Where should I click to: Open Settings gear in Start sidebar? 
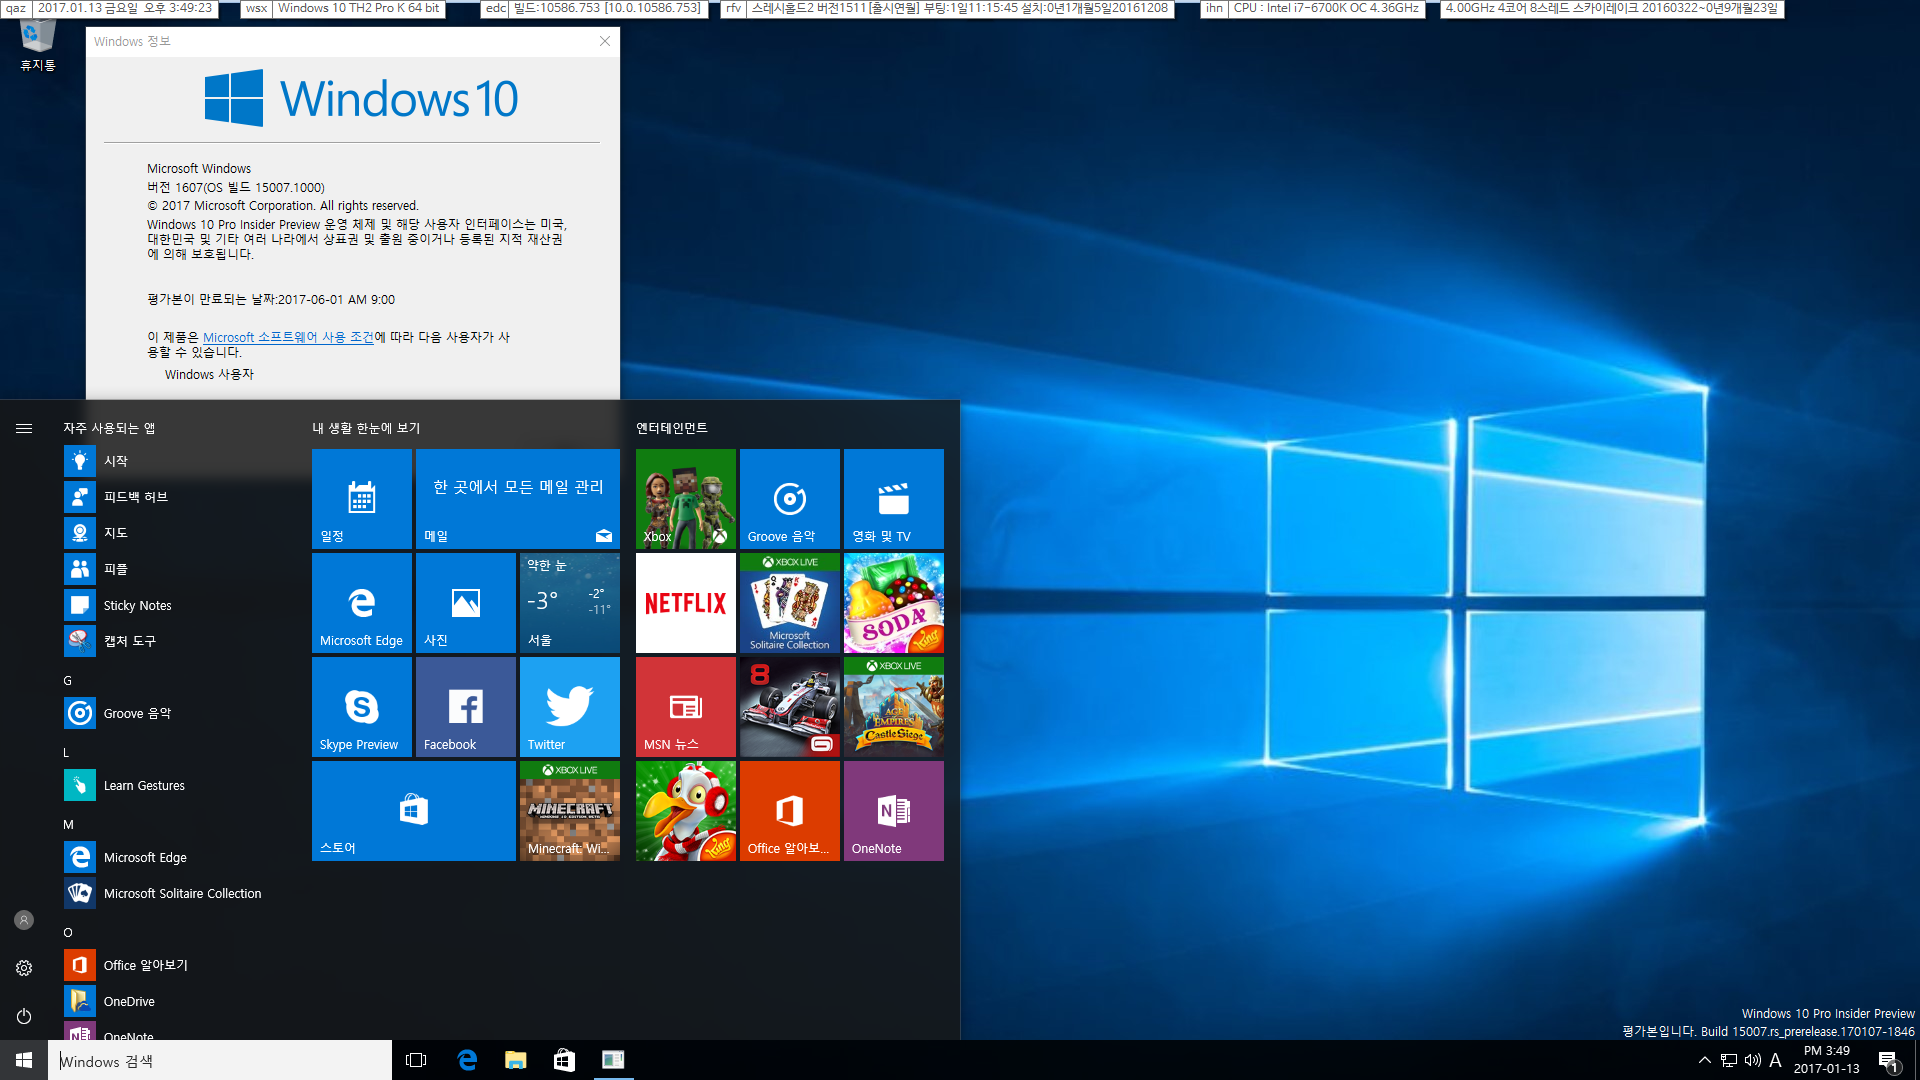tap(24, 968)
